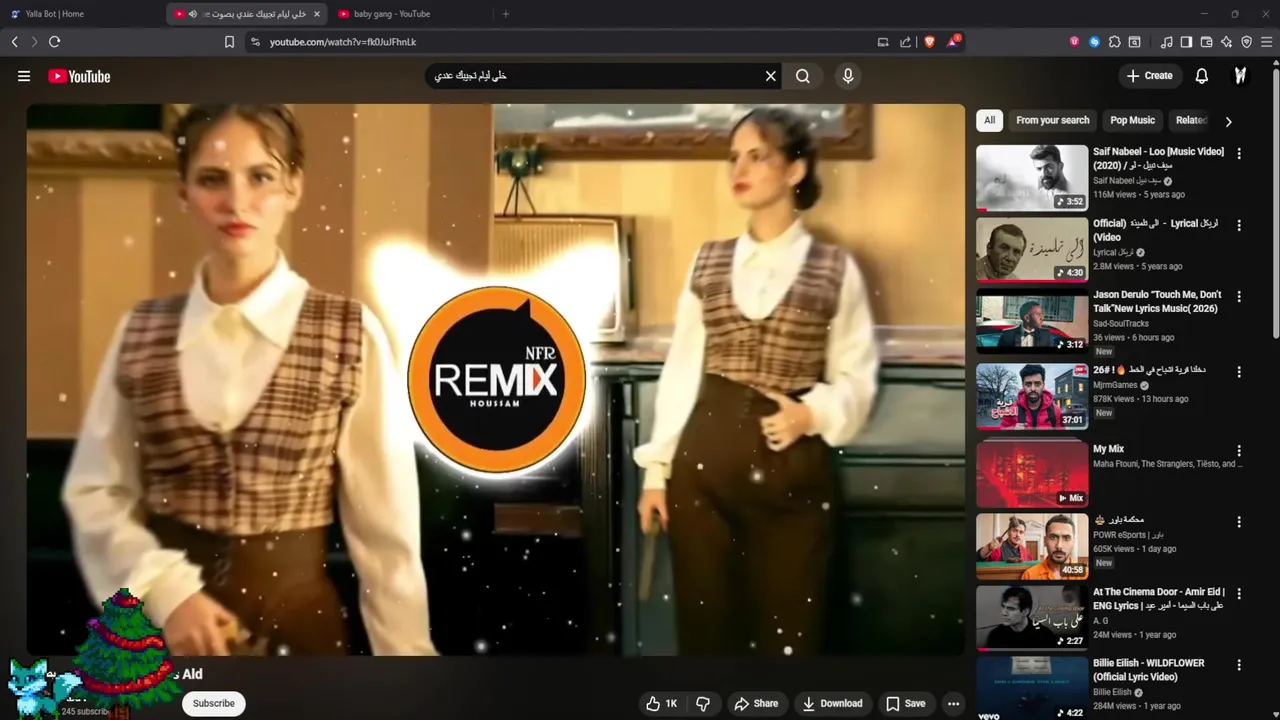Share this video

pyautogui.click(x=756, y=703)
